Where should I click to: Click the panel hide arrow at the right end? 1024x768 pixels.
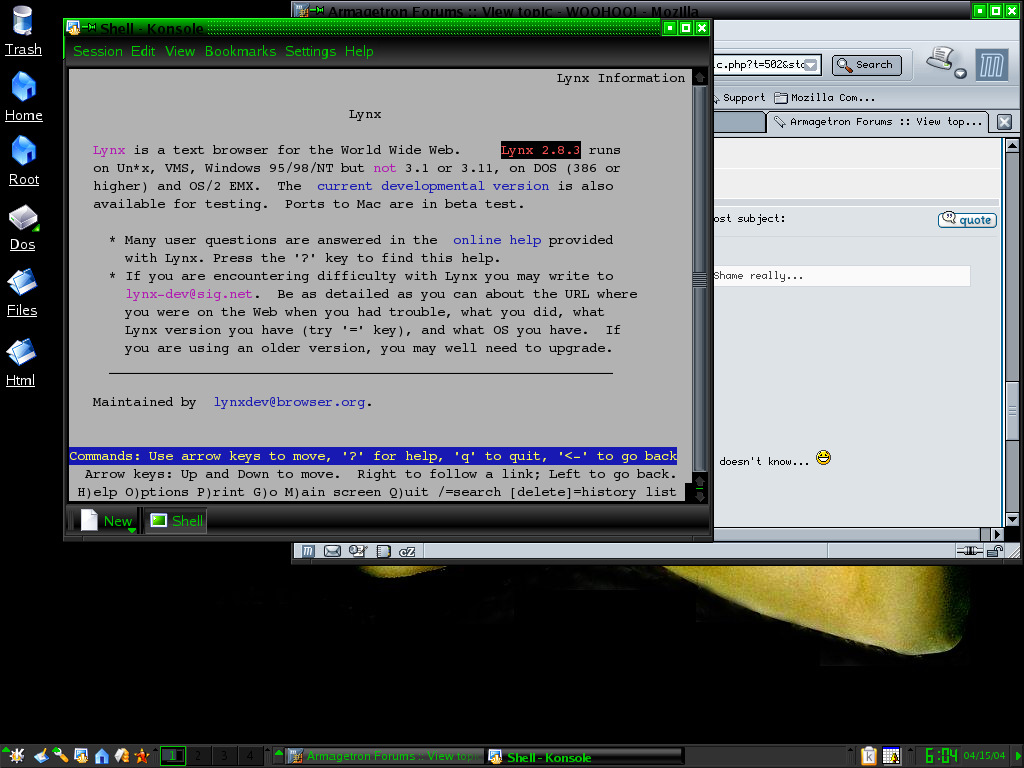pyautogui.click(x=1017, y=756)
